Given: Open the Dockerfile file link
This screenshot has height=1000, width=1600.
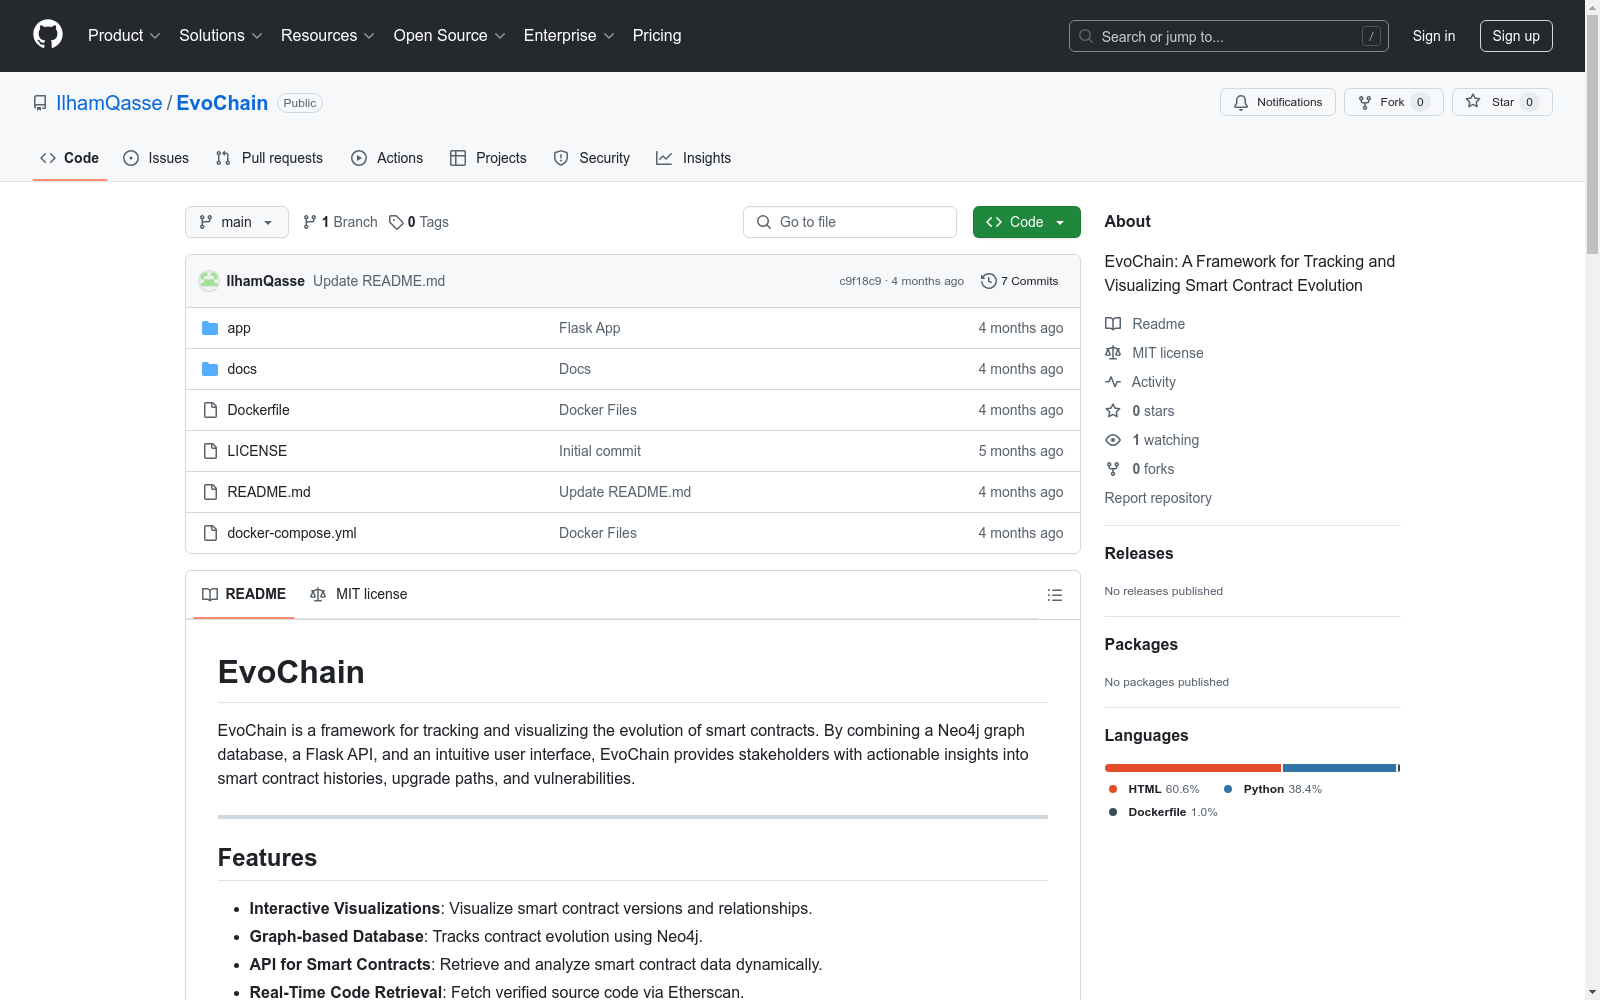Looking at the screenshot, I should [258, 410].
